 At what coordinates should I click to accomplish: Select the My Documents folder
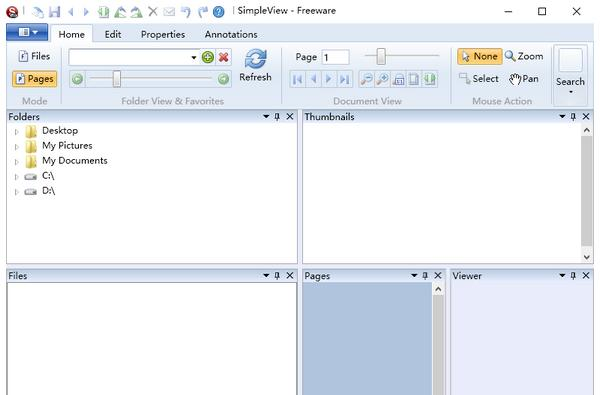click(x=75, y=161)
